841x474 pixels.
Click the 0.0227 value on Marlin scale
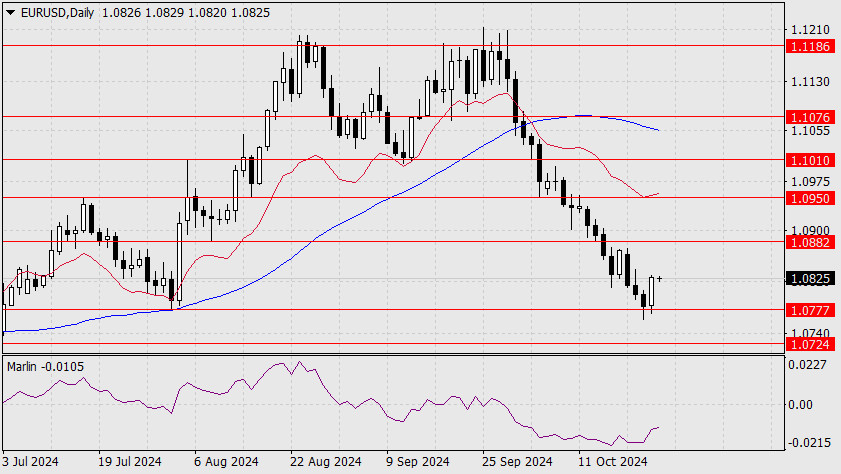coord(810,365)
